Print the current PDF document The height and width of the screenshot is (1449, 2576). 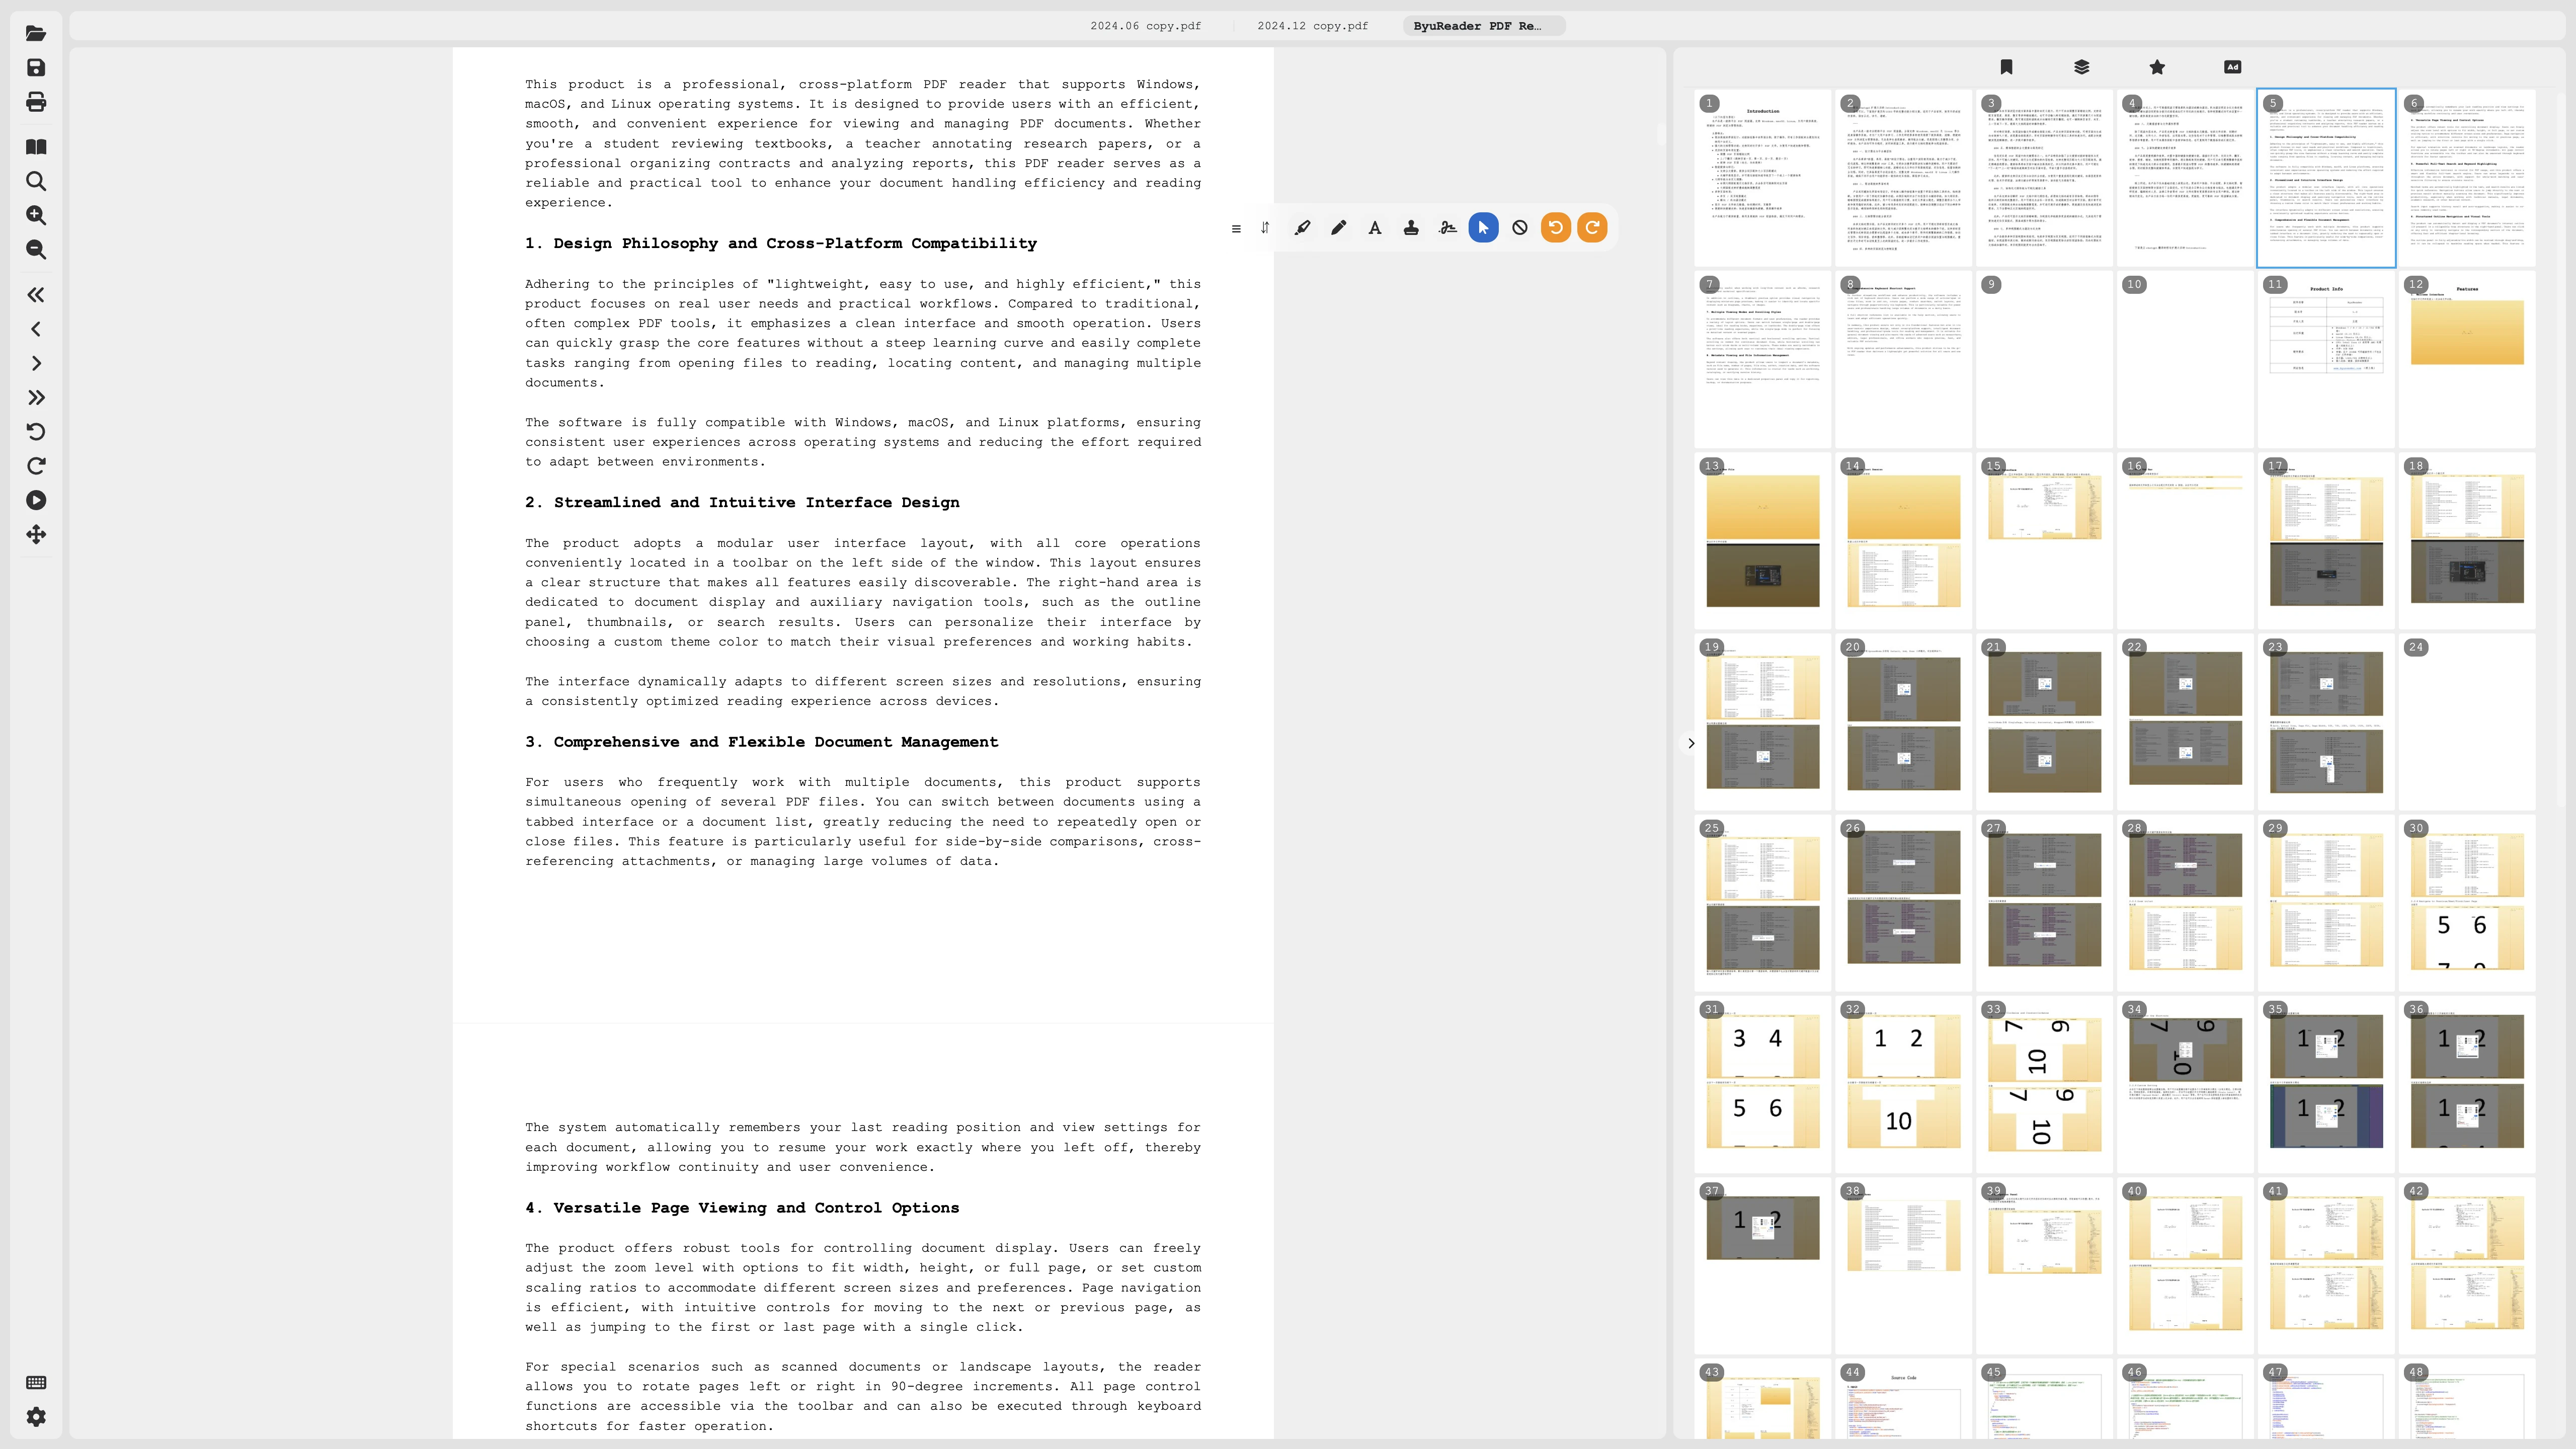point(36,102)
